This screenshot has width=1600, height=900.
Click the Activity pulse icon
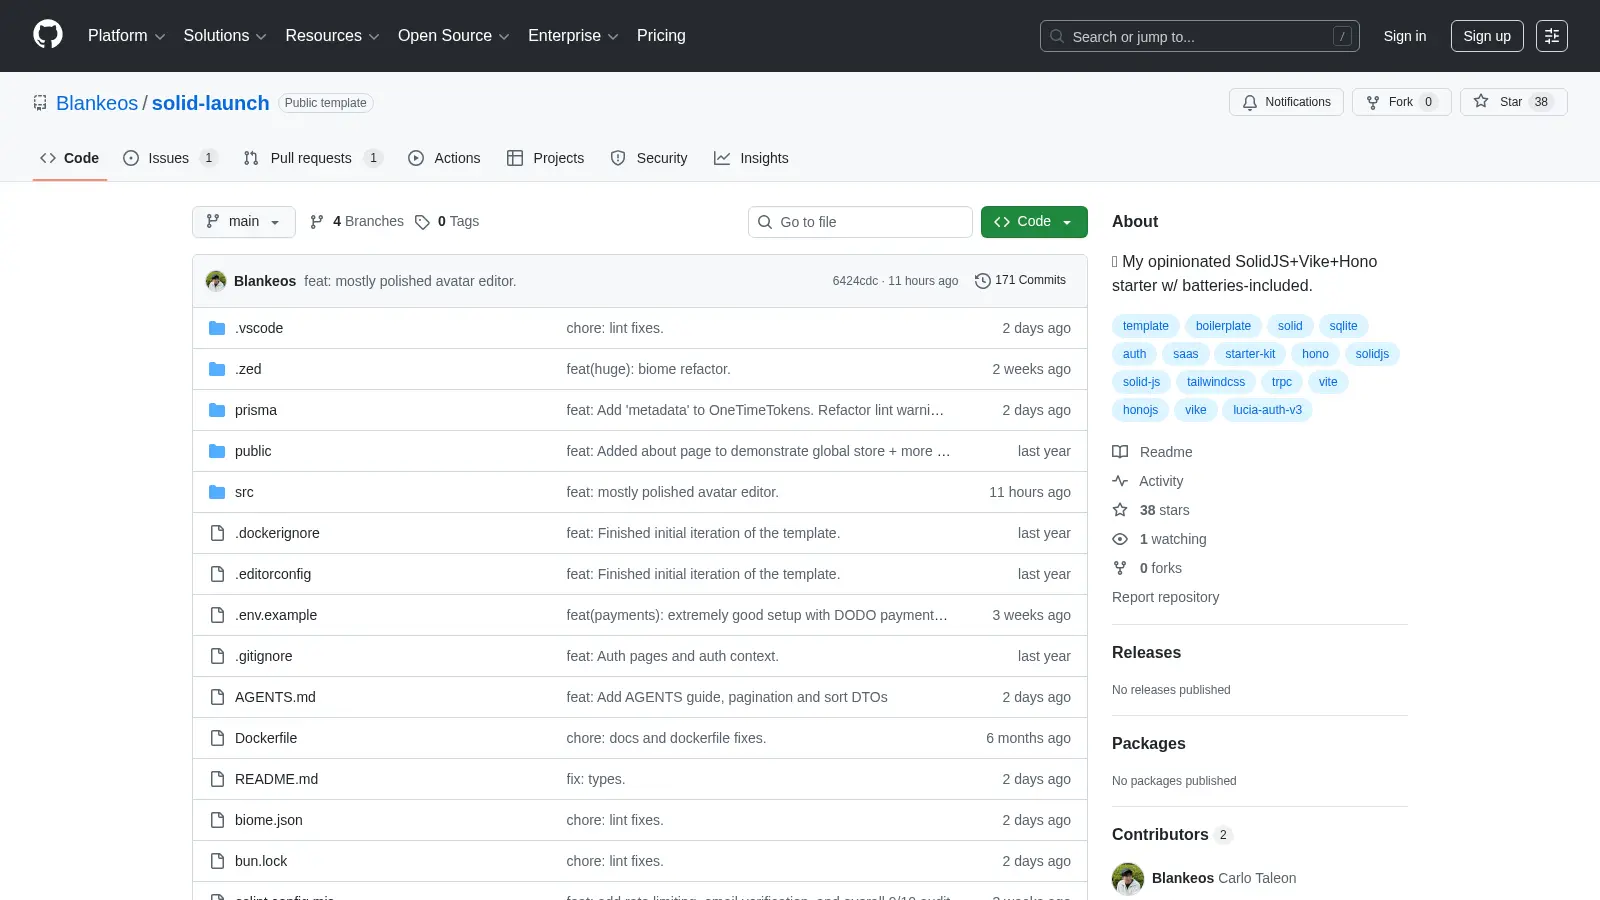[x=1120, y=481]
